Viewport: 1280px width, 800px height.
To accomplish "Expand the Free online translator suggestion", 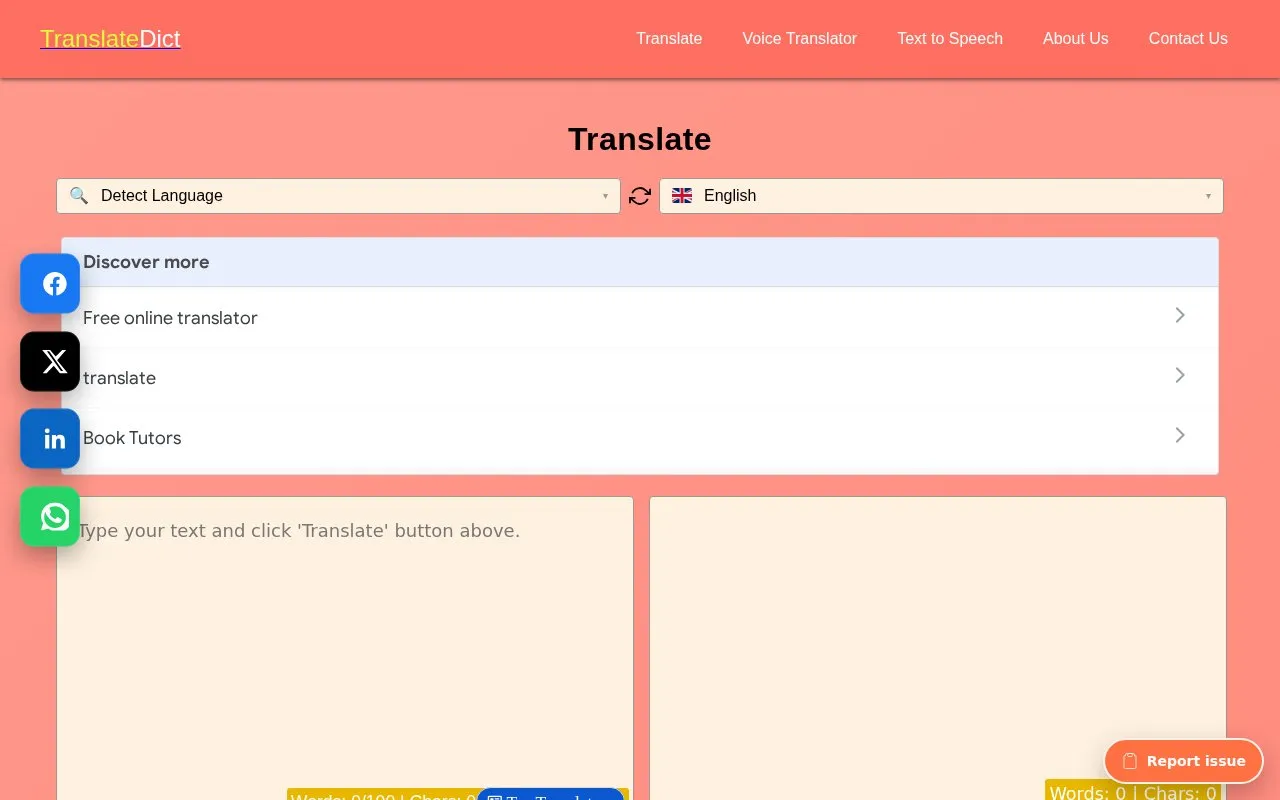I will [640, 317].
